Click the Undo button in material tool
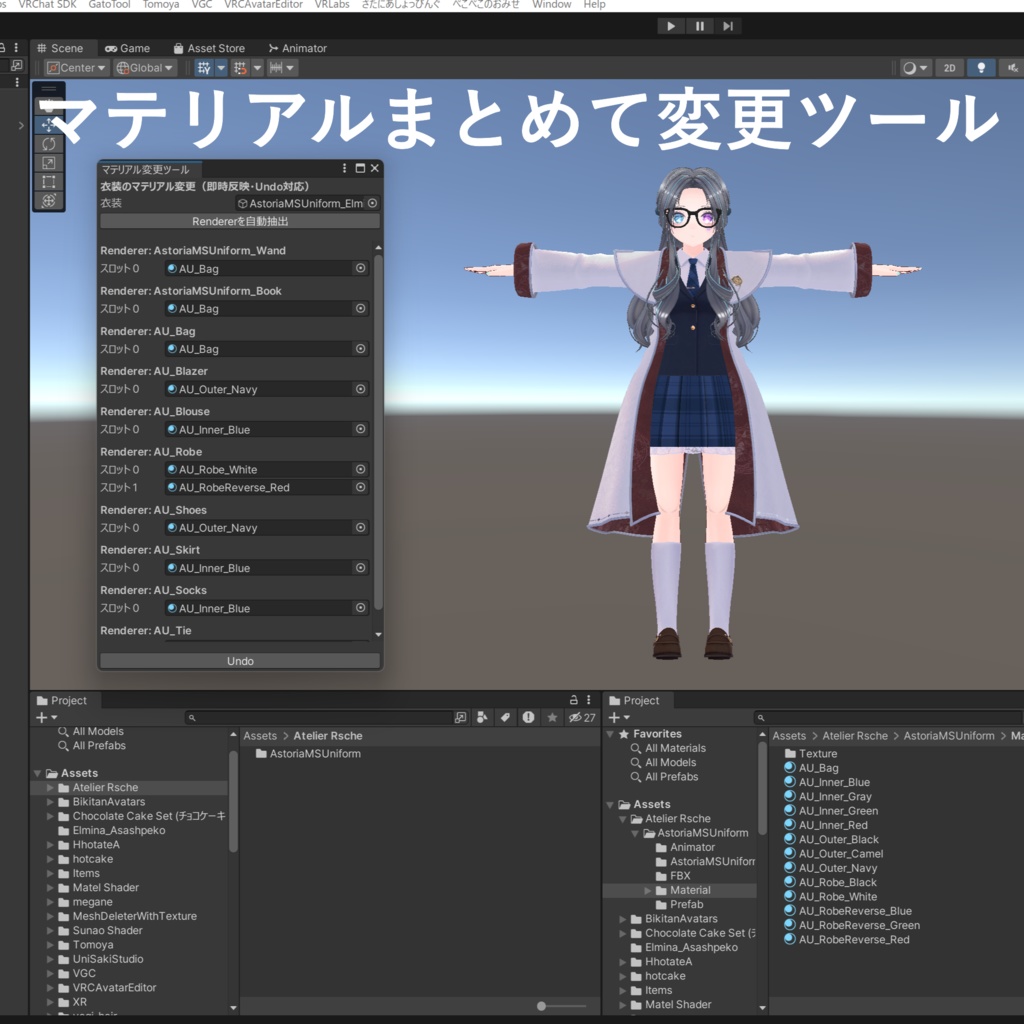Screen dimensions: 1024x1024 click(240, 661)
